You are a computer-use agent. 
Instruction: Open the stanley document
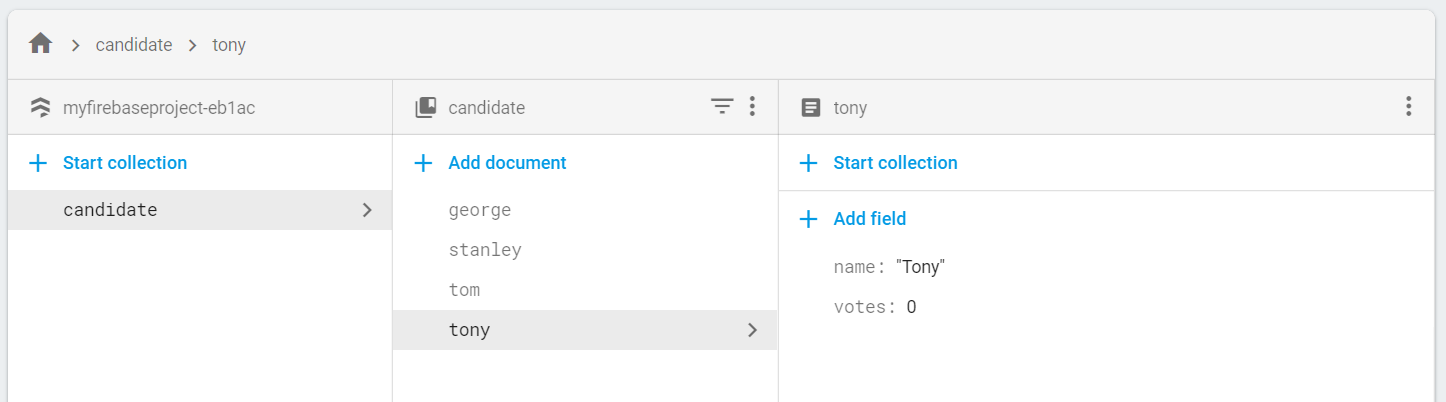tap(585, 250)
